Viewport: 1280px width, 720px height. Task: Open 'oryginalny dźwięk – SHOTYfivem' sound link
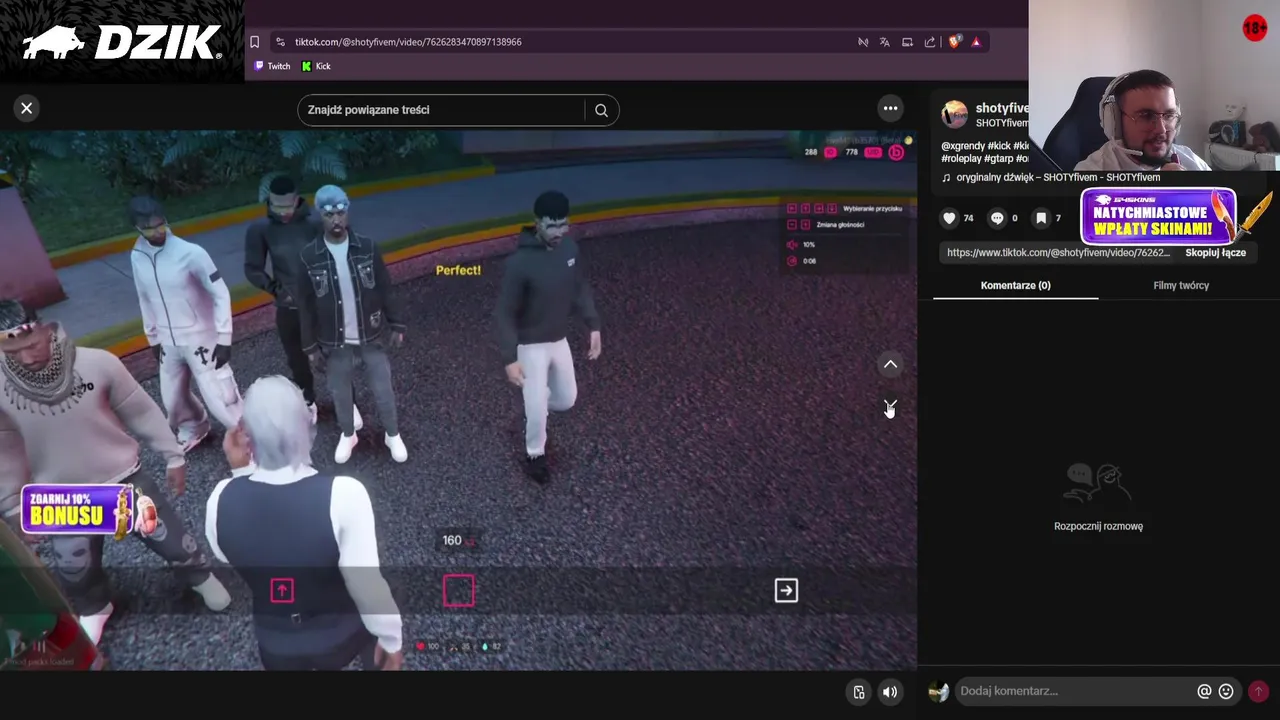pos(1057,177)
